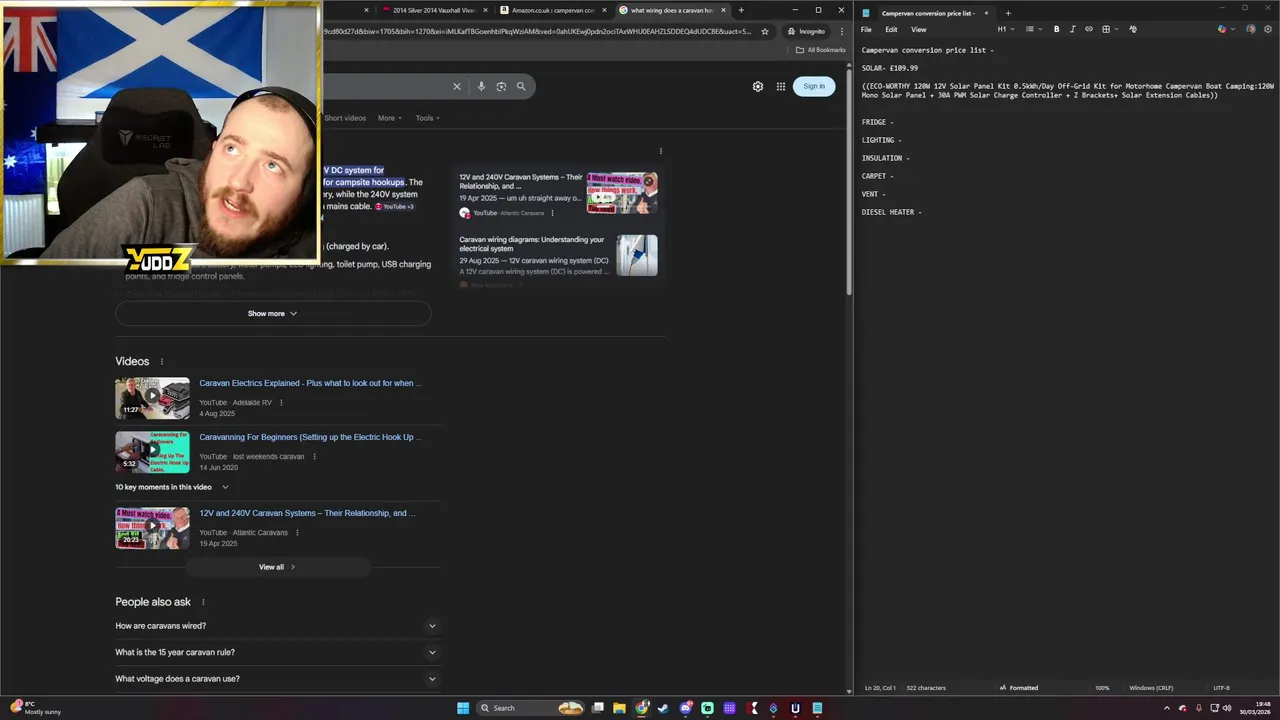Open heading style H1 dropdown

click(x=1005, y=29)
